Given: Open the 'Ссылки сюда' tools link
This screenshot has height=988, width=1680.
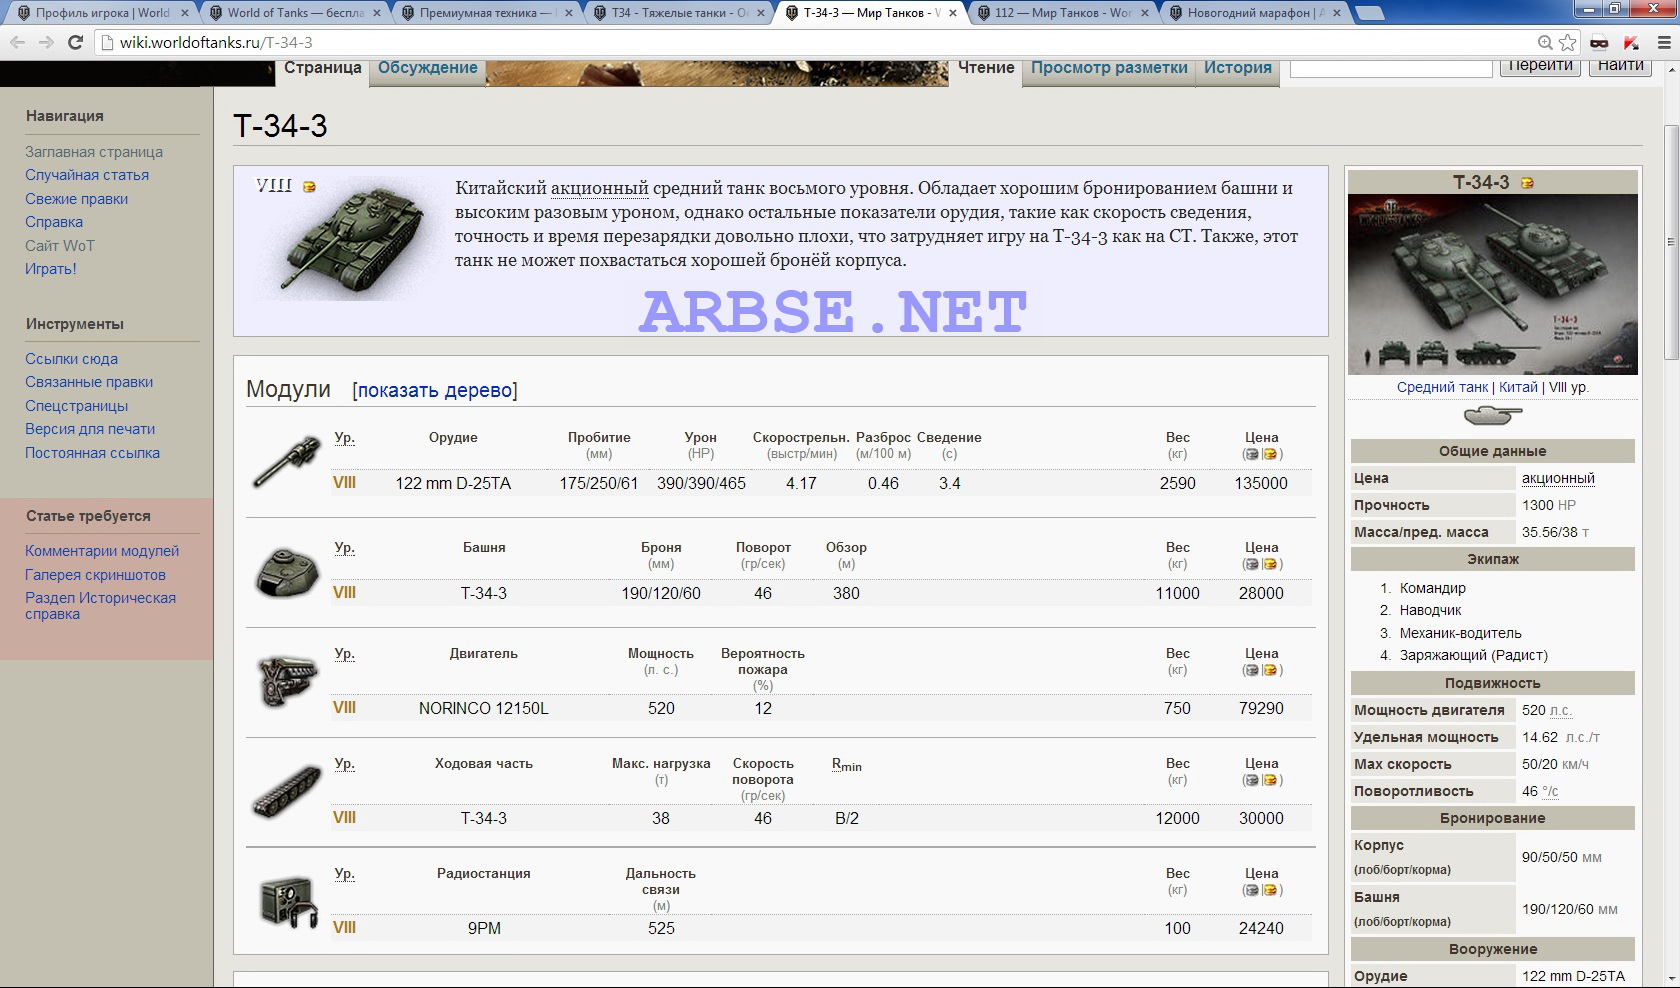Looking at the screenshot, I should click(71, 359).
